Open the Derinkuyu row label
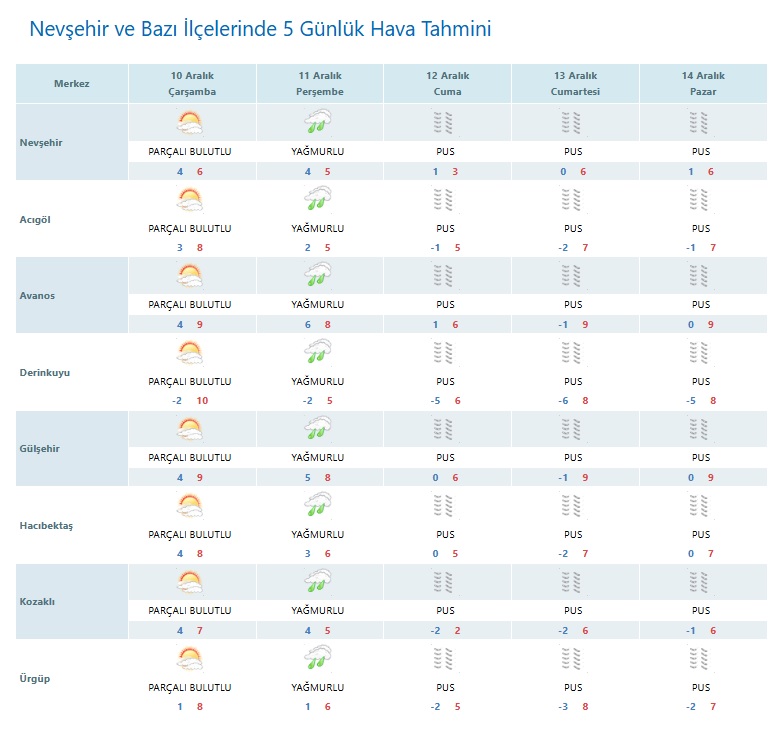 point(45,372)
